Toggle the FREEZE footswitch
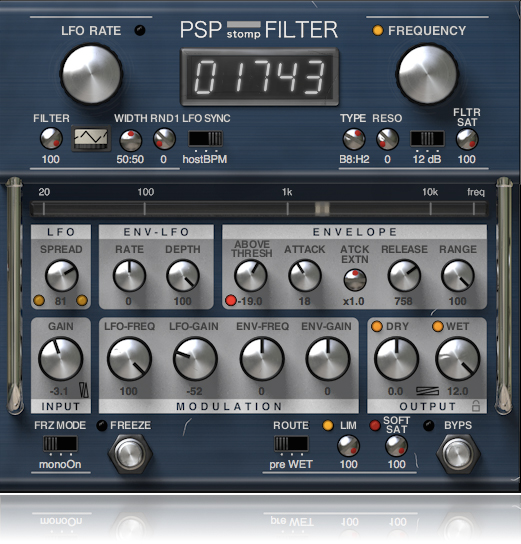Image resolution: width=521 pixels, height=544 pixels. (x=130, y=453)
